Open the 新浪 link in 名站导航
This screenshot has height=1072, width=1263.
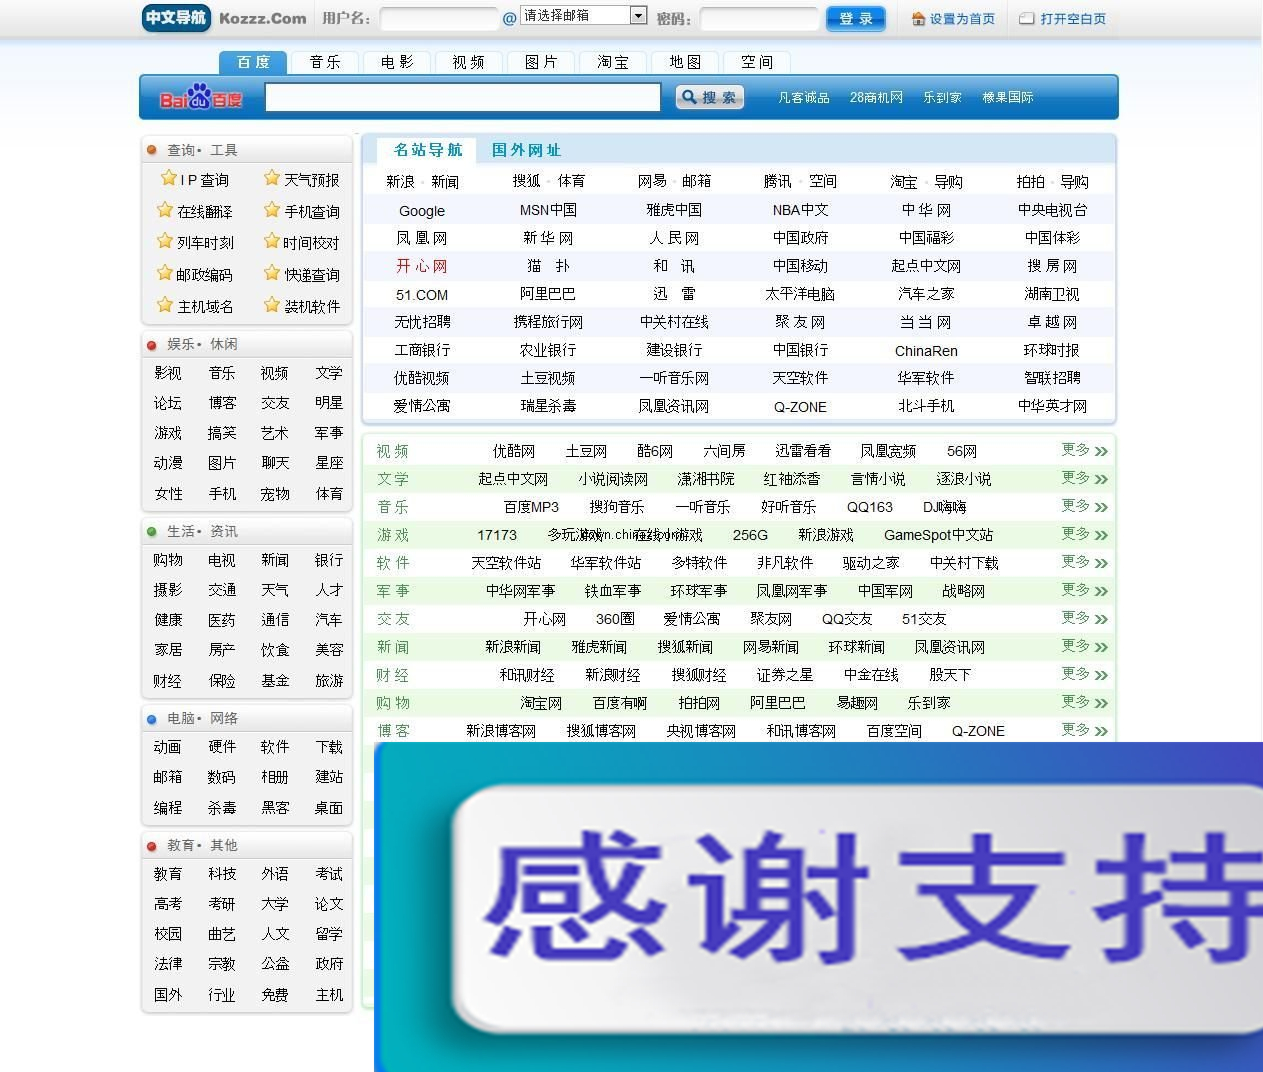point(400,181)
